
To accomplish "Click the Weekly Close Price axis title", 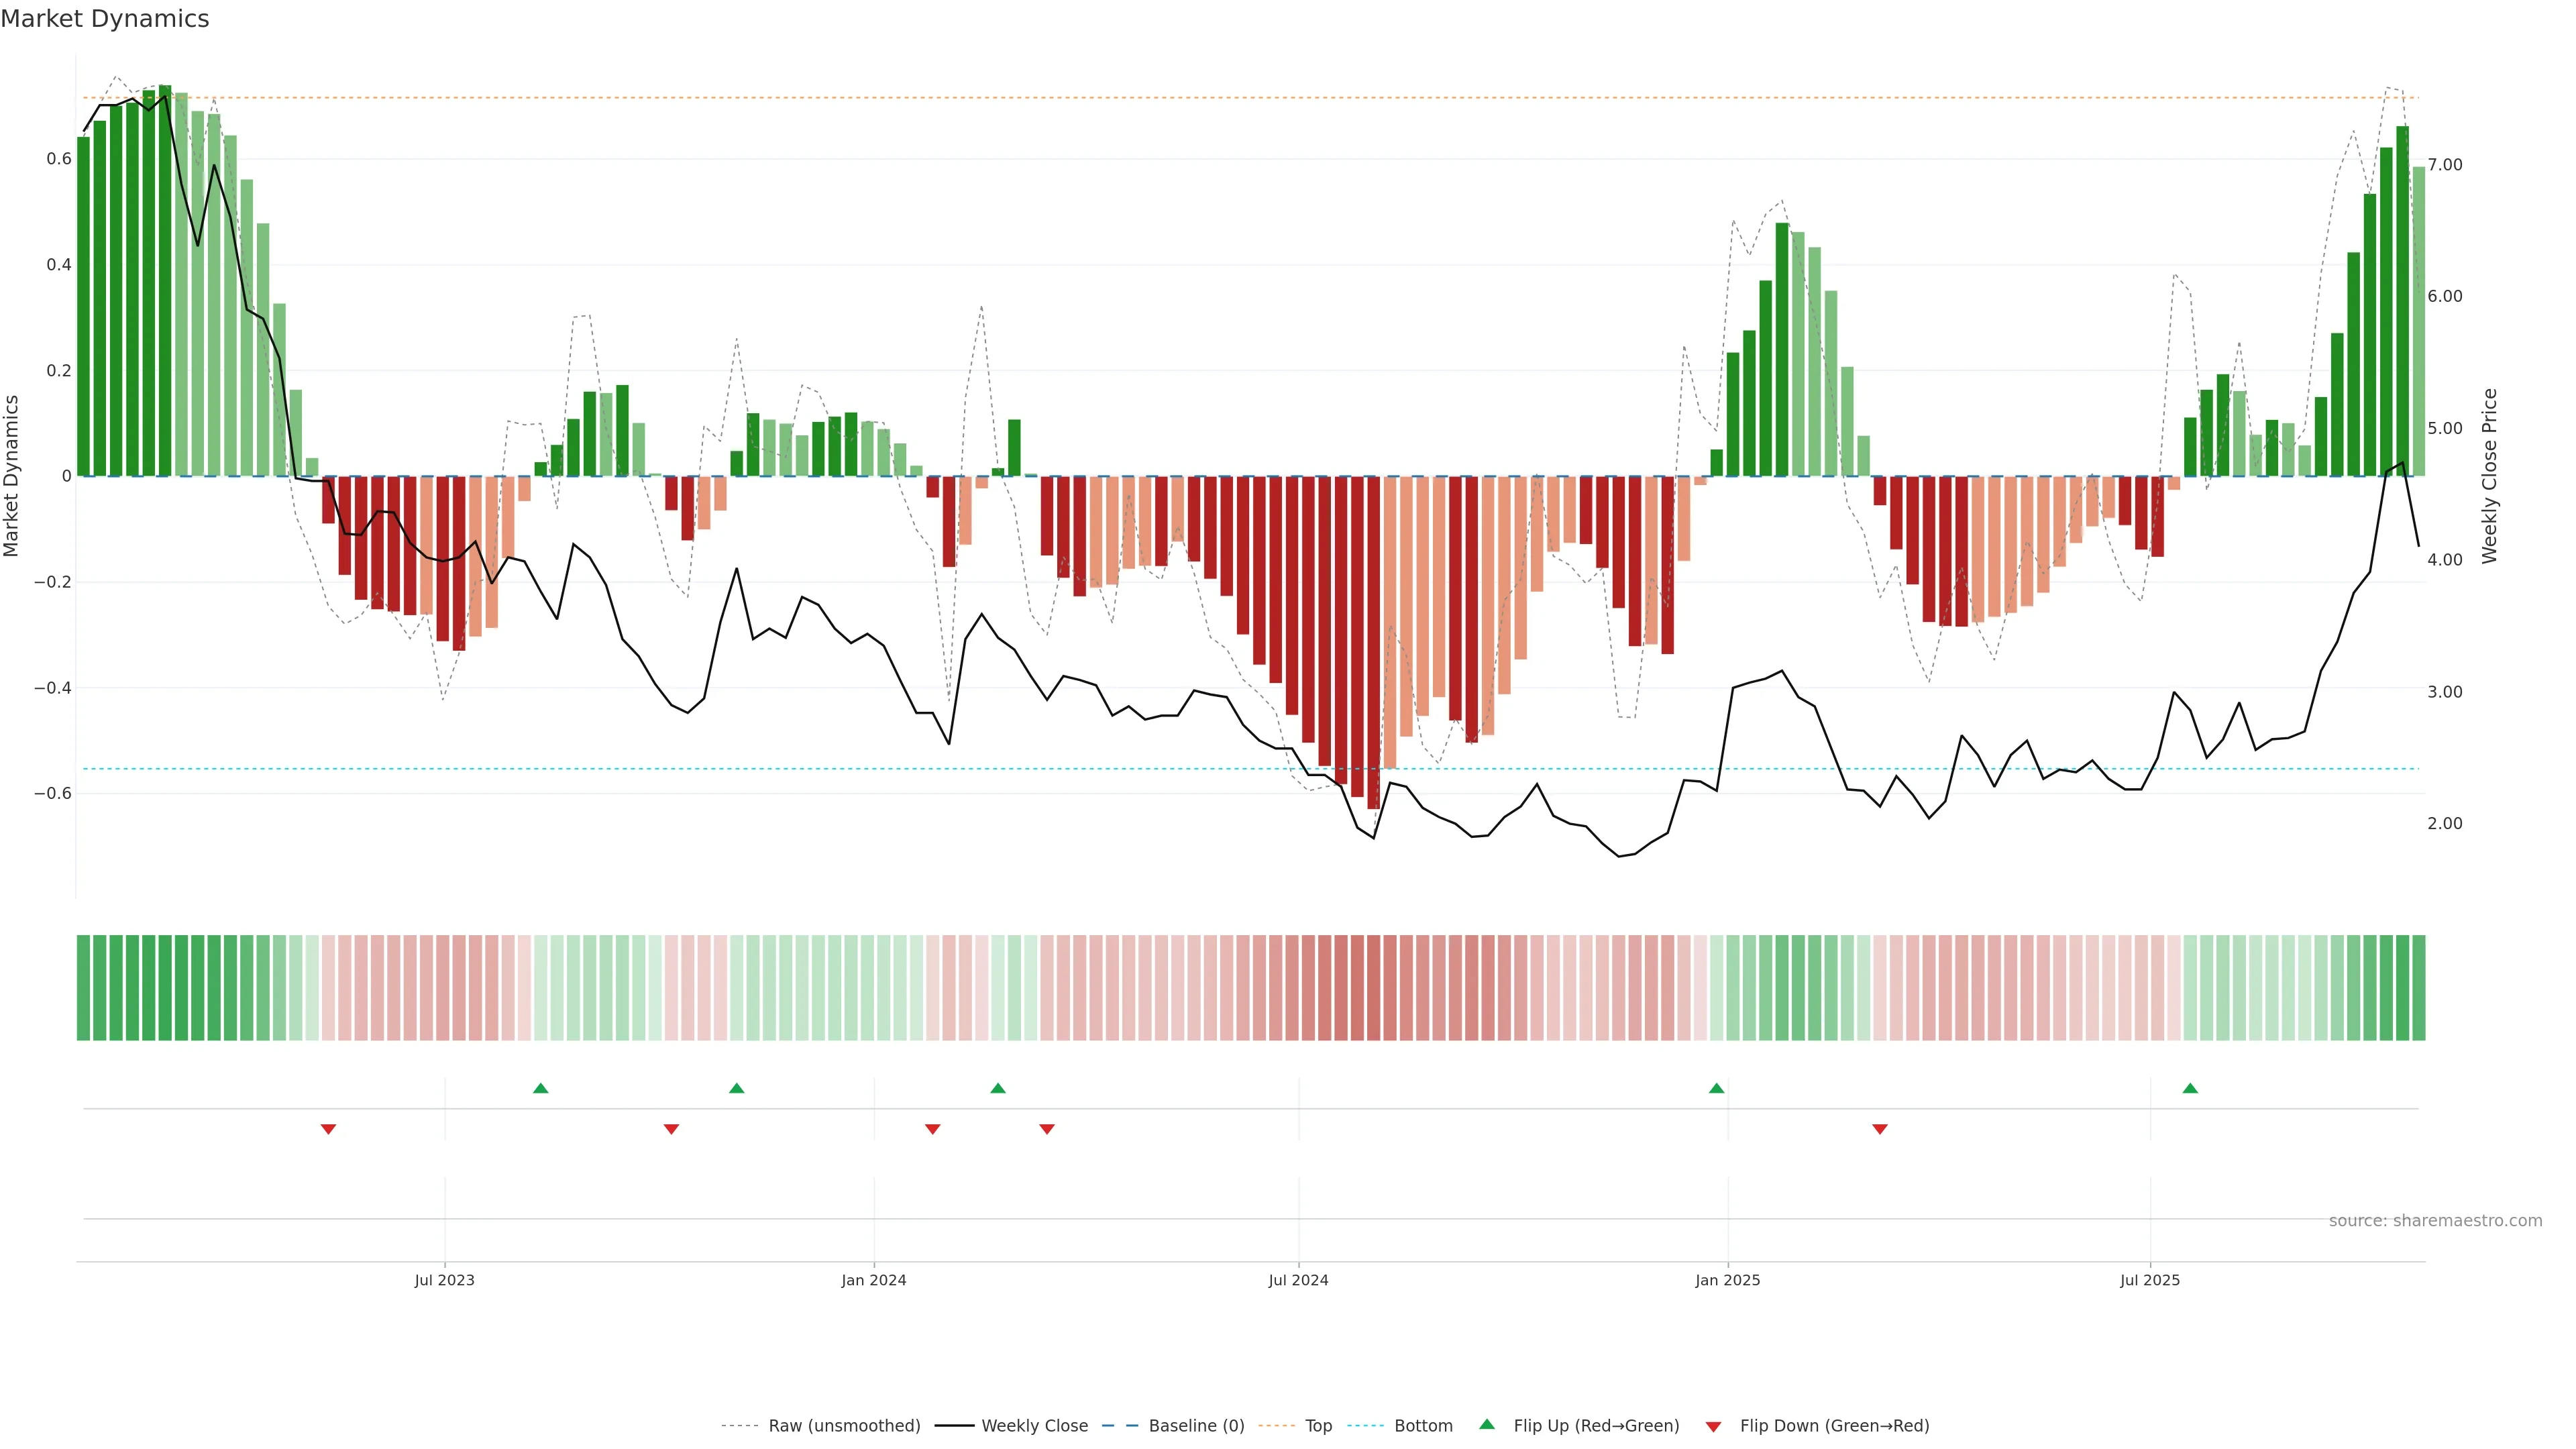I will pyautogui.click(x=2489, y=476).
